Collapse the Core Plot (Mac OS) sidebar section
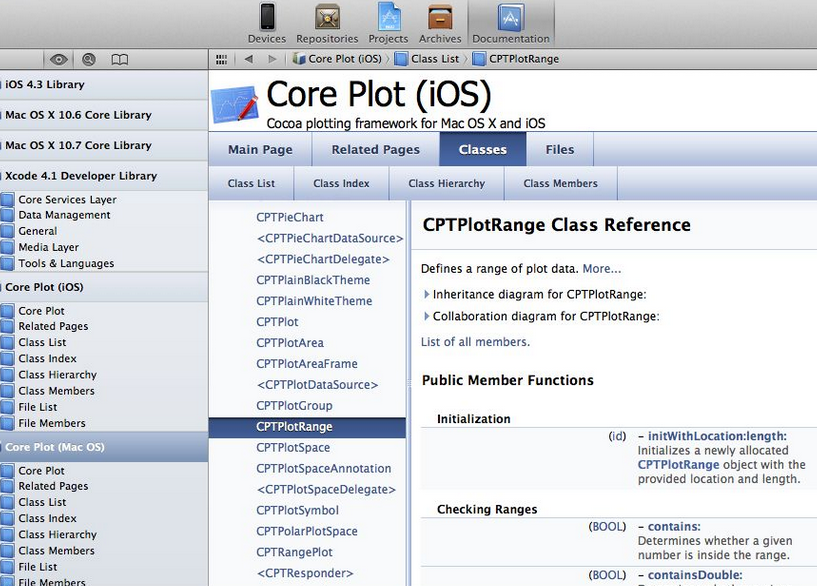This screenshot has width=817, height=586. click(104, 447)
